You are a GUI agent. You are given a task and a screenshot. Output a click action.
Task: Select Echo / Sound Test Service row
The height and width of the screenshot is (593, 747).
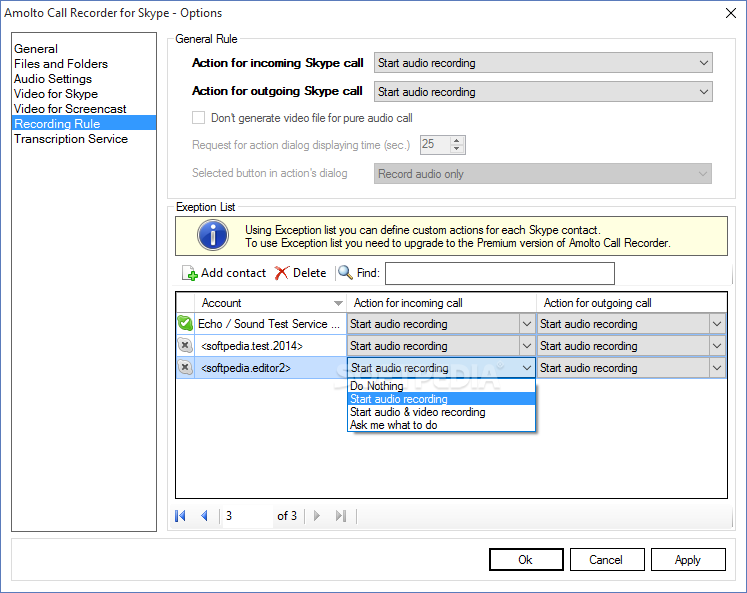pos(270,324)
